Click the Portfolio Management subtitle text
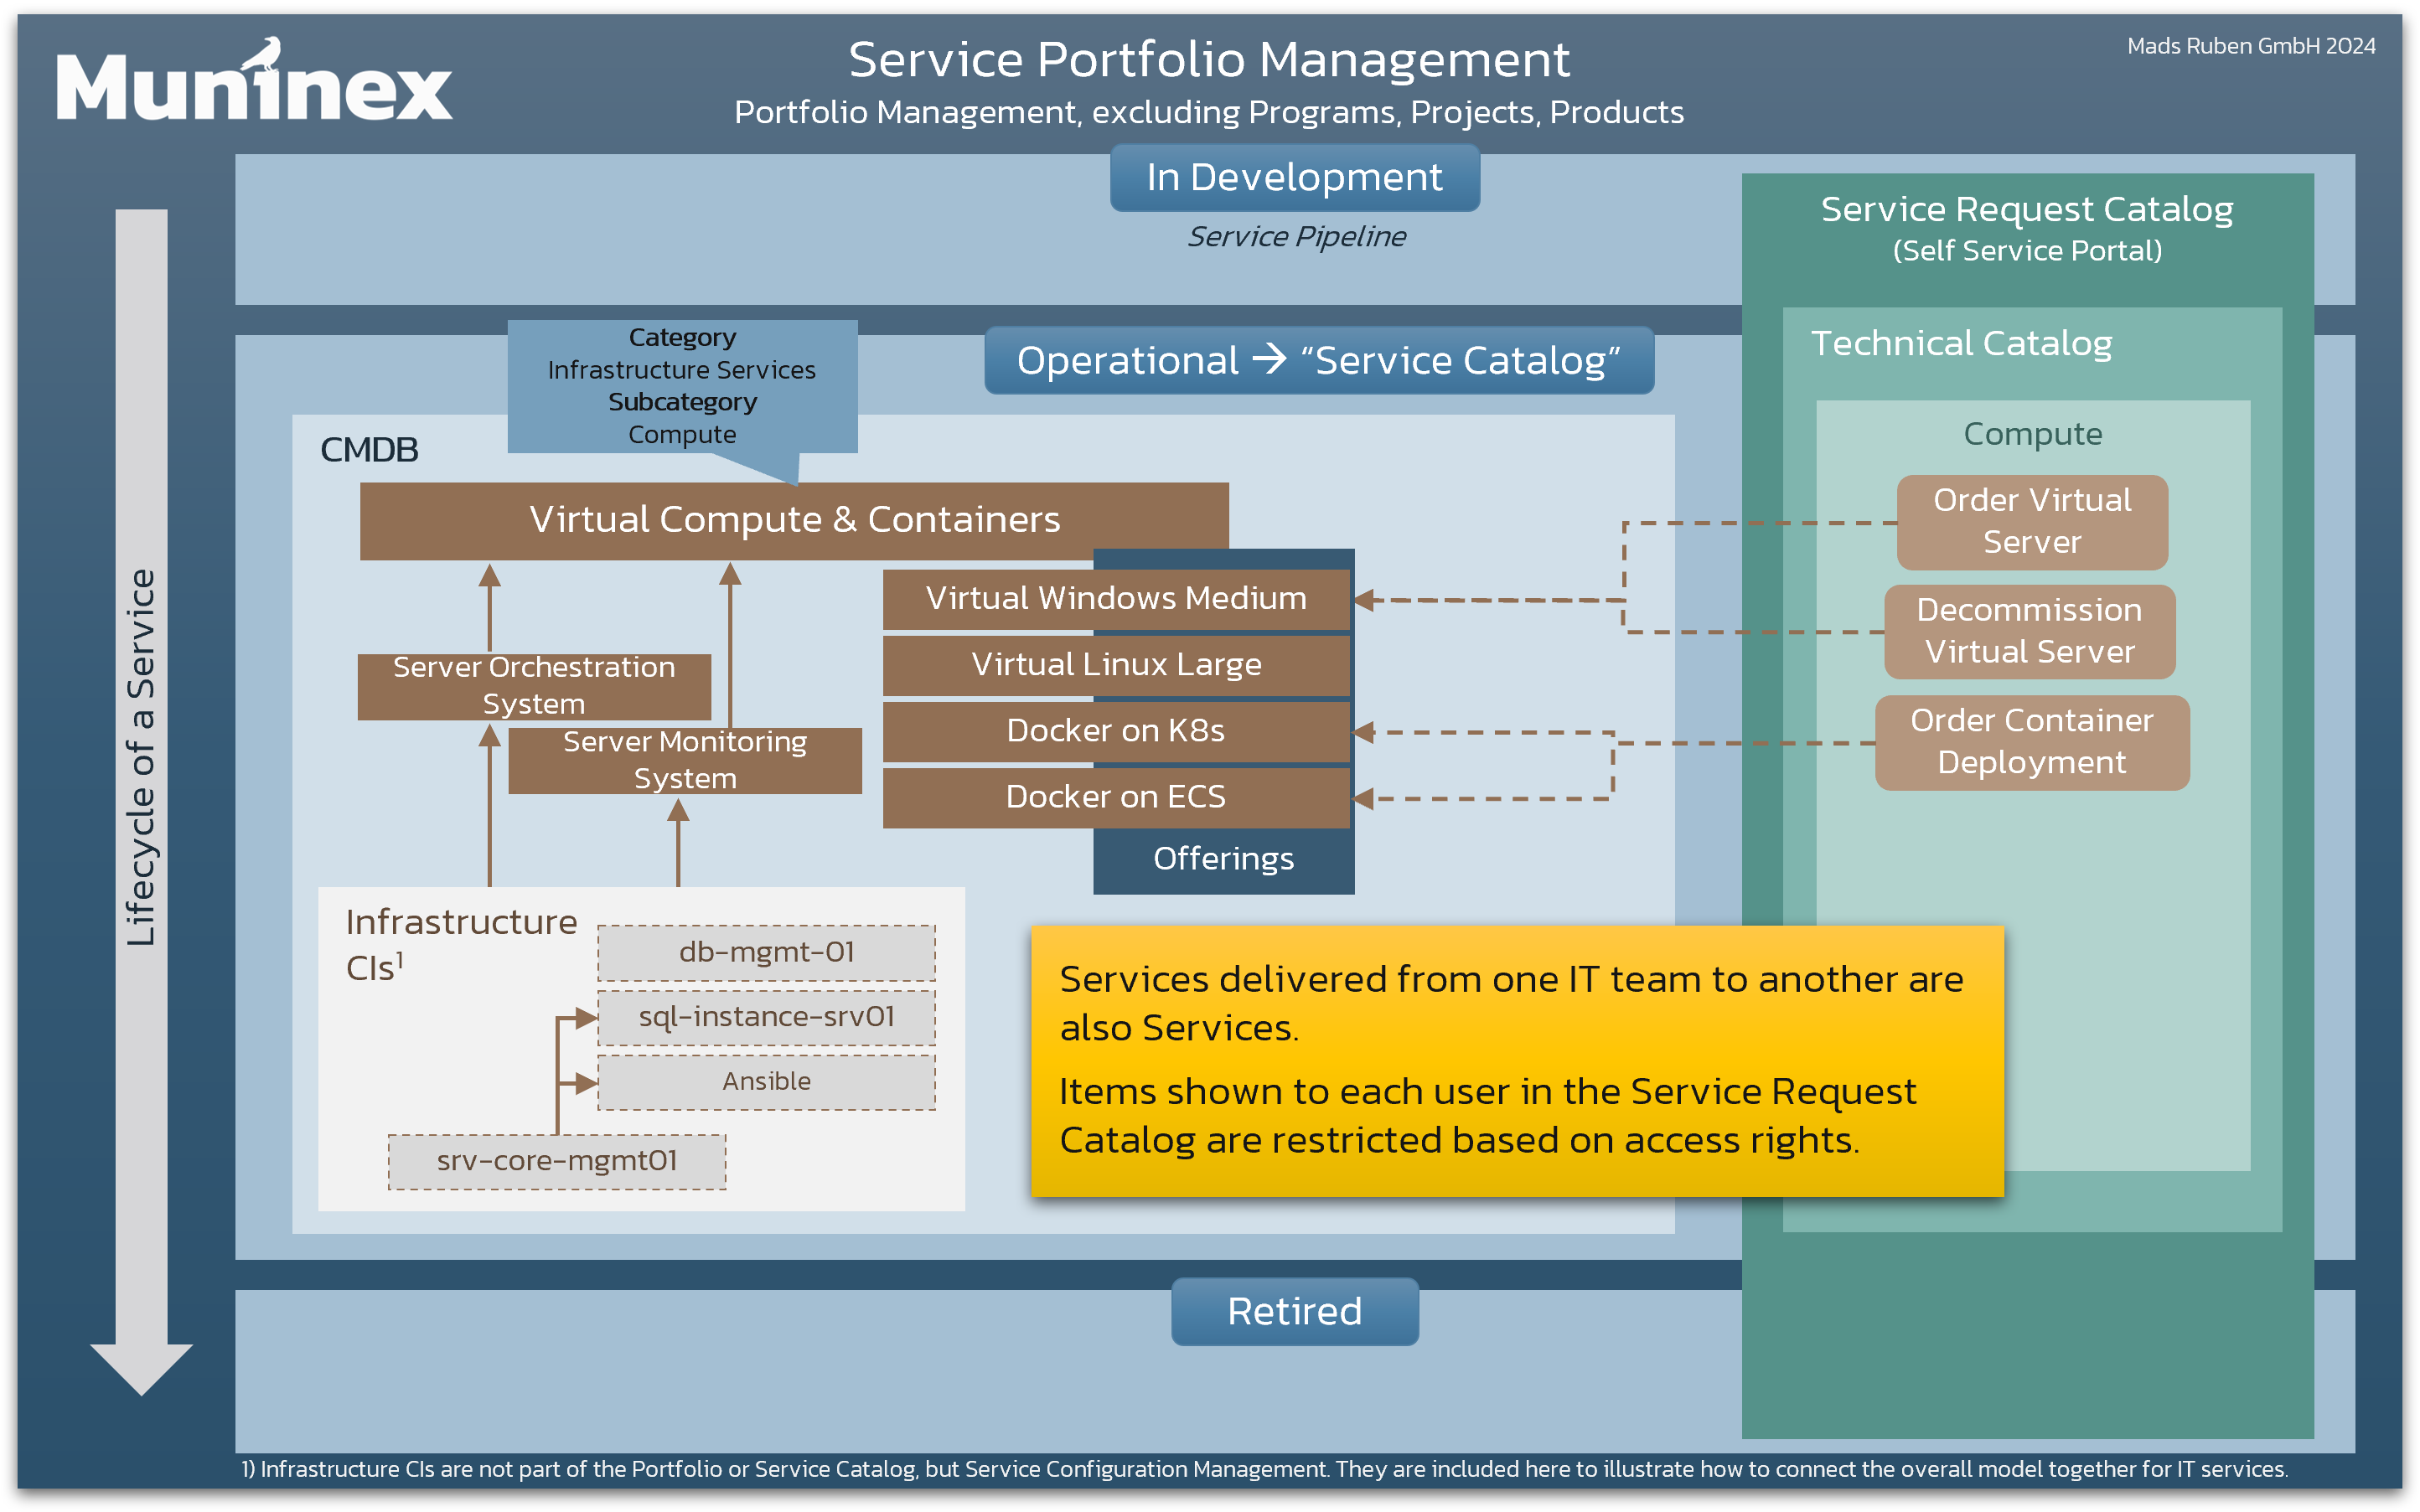The height and width of the screenshot is (1512, 2420). pos(1209,112)
